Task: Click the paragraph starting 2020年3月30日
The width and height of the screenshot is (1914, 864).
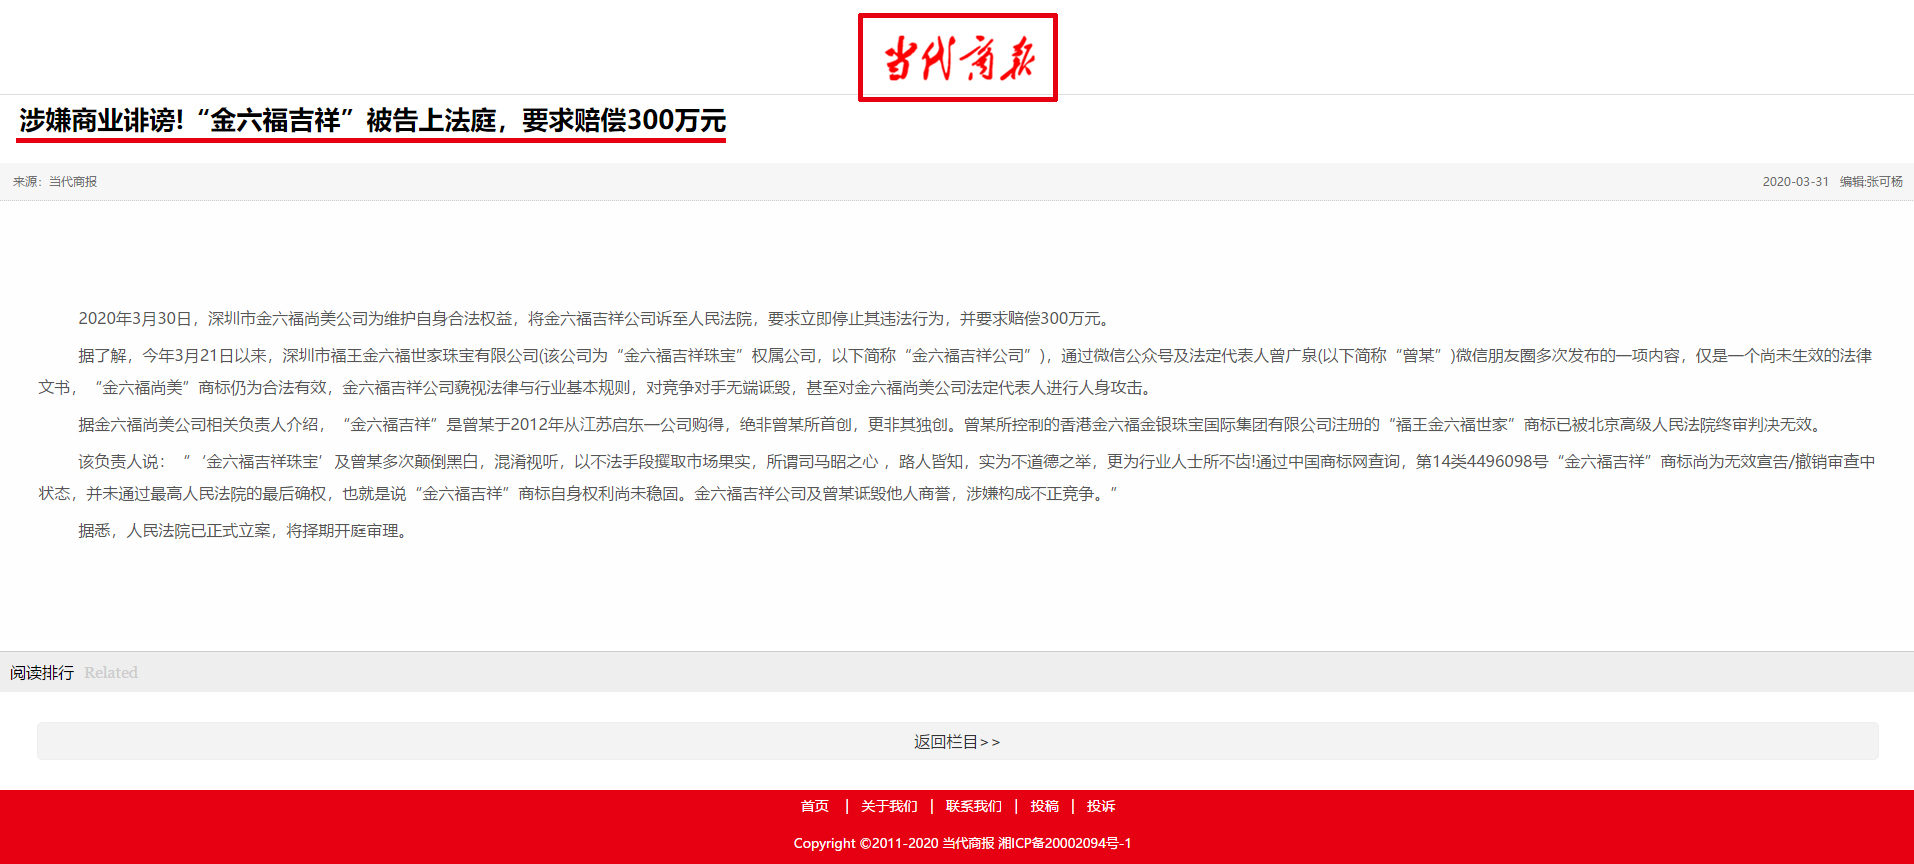Action: 596,319
